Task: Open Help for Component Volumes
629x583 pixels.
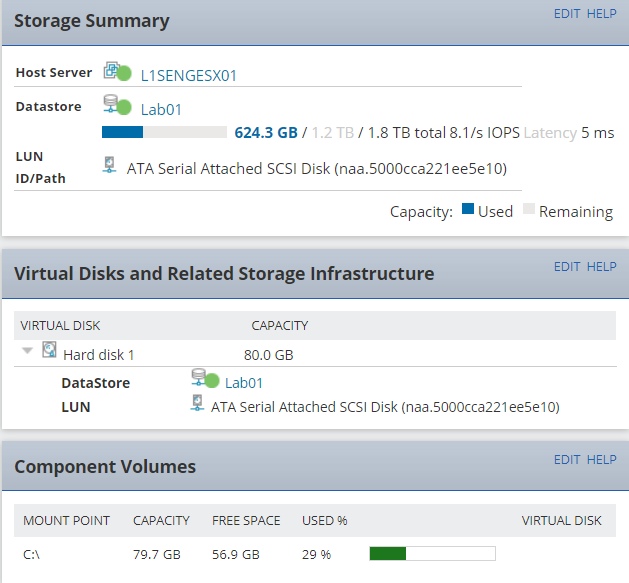Action: point(601,460)
